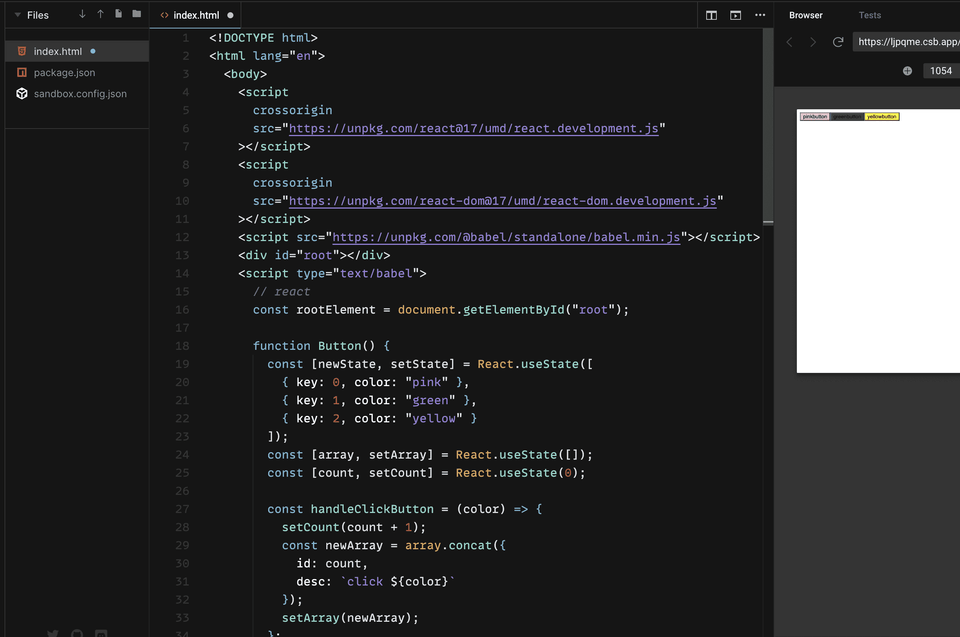The width and height of the screenshot is (960, 637).
Task: Click the npm icon beside package.json
Action: (x=22, y=72)
